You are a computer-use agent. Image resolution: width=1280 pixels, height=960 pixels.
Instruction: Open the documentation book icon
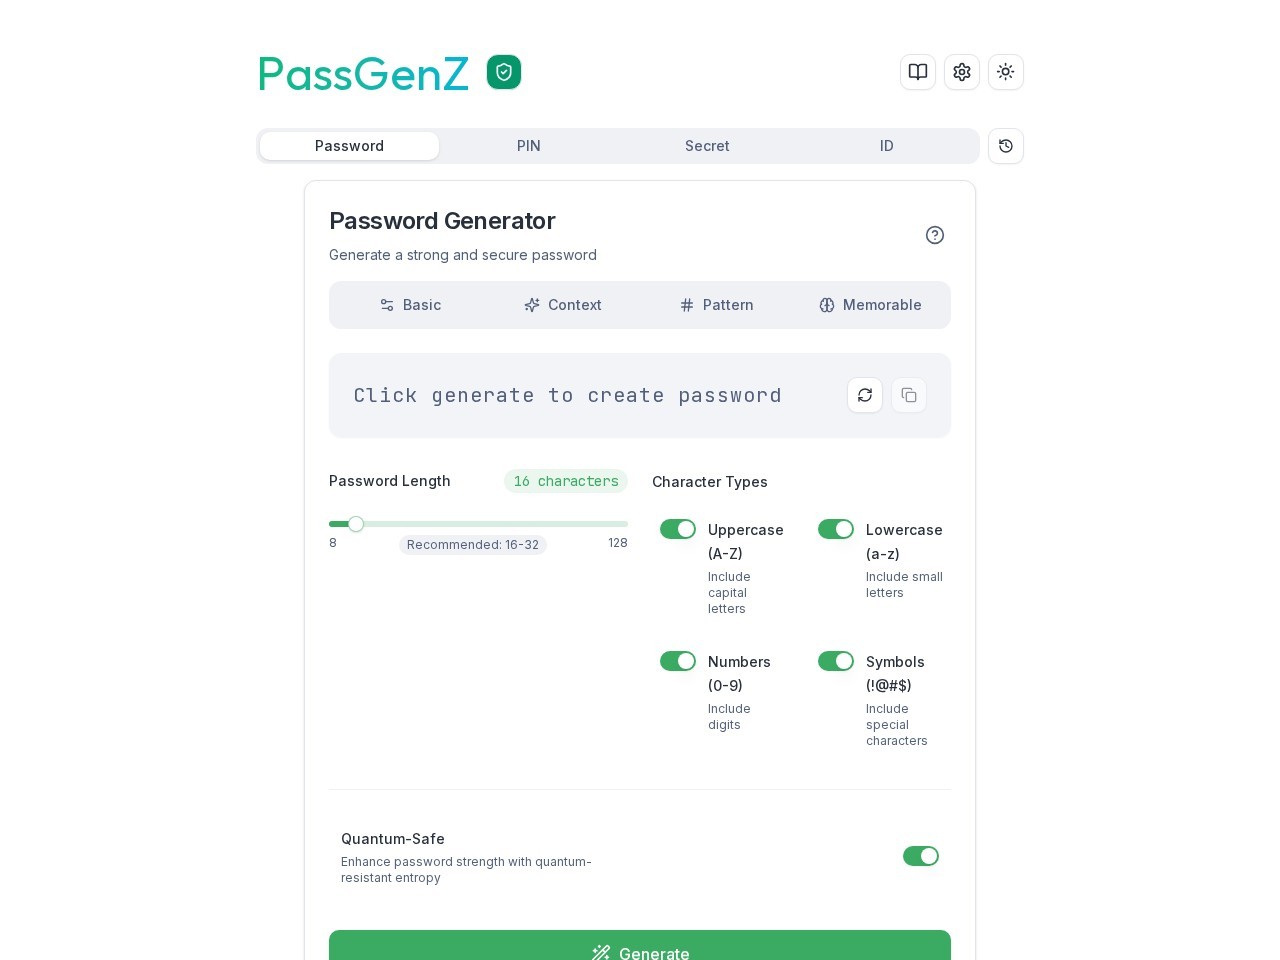pos(918,72)
